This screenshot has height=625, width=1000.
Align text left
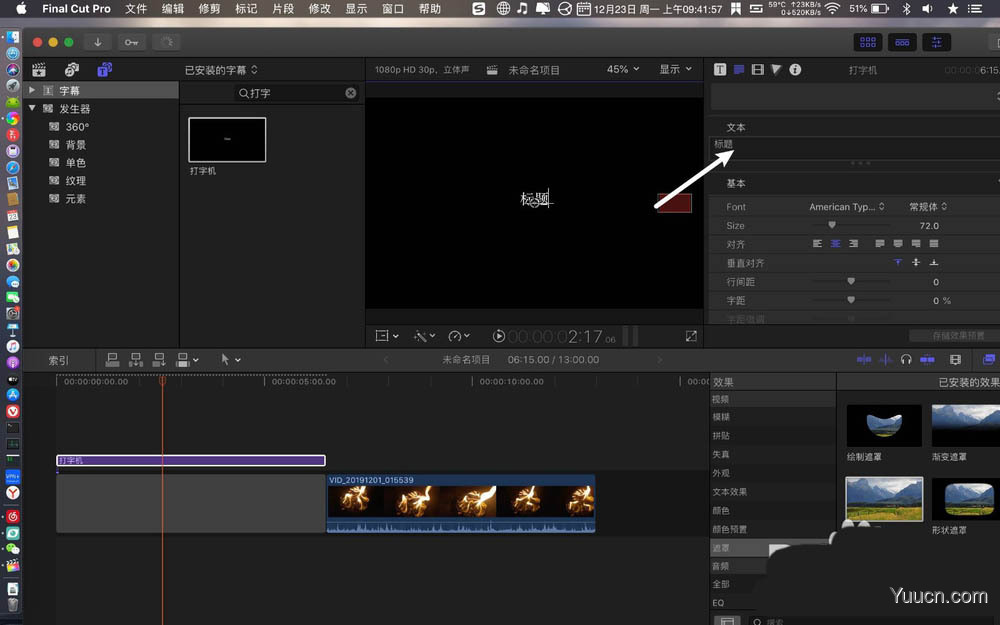click(817, 244)
